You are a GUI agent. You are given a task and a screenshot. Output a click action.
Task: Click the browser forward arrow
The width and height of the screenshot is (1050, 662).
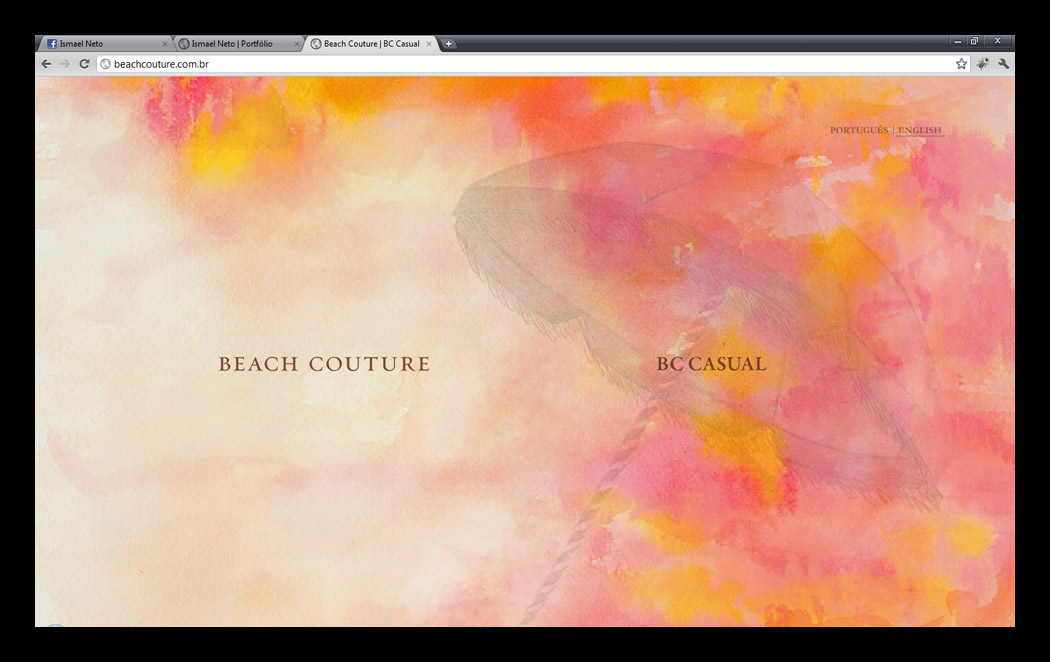click(65, 64)
